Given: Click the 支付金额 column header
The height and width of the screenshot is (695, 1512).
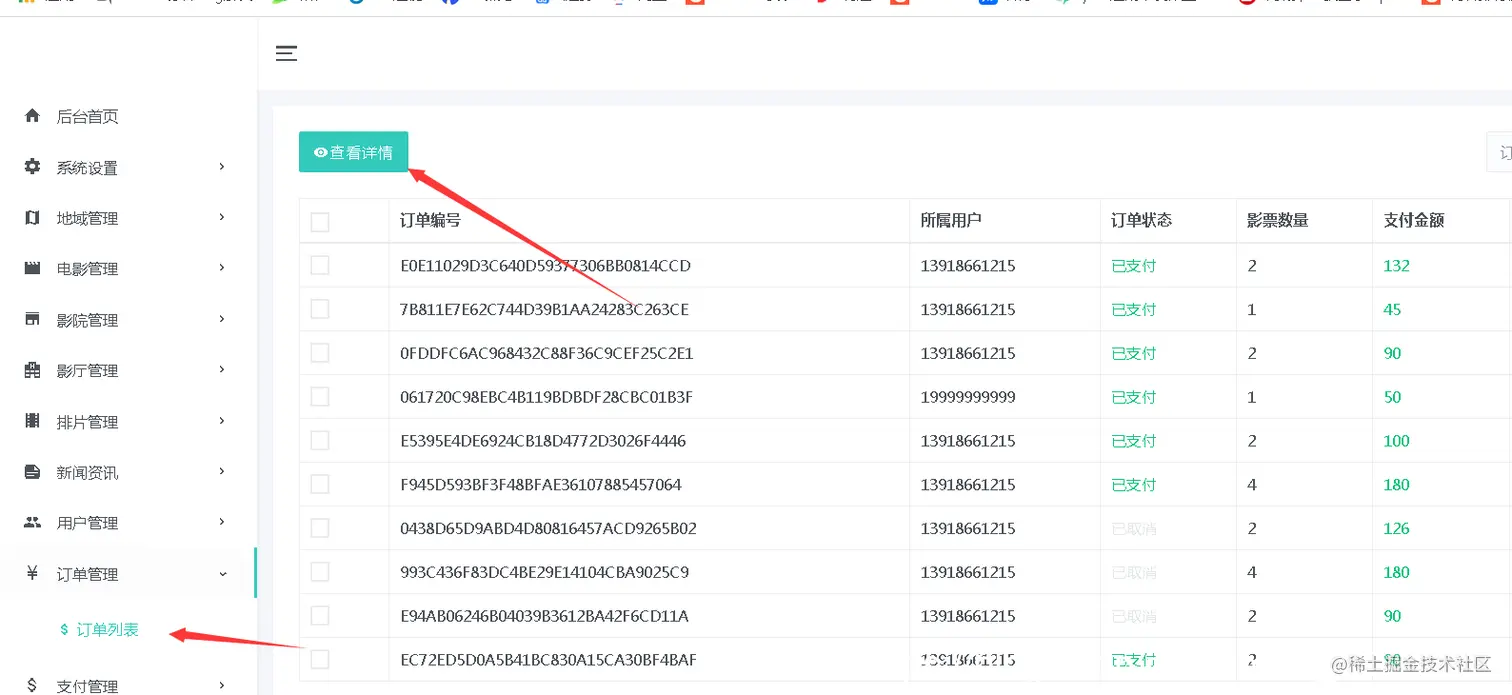Looking at the screenshot, I should pos(1414,220).
